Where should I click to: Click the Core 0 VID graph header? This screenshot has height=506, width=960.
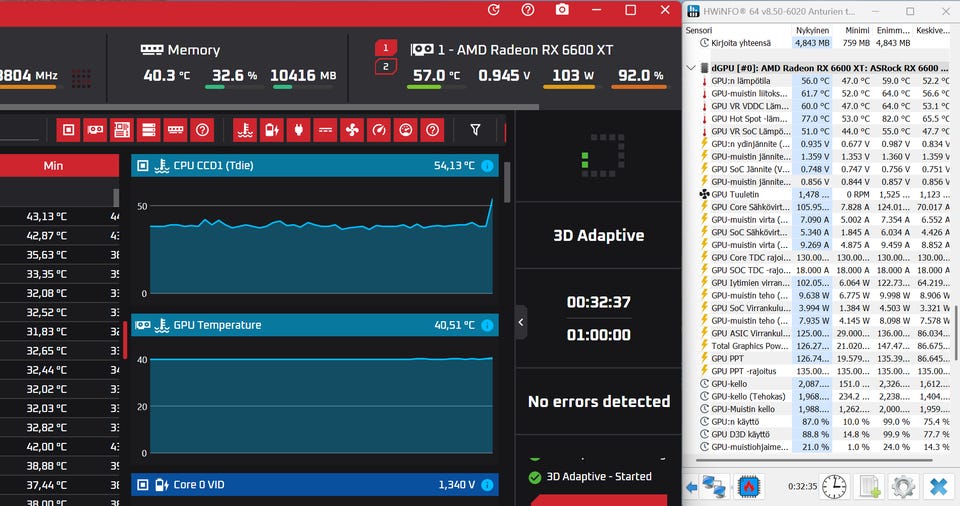[x=315, y=485]
